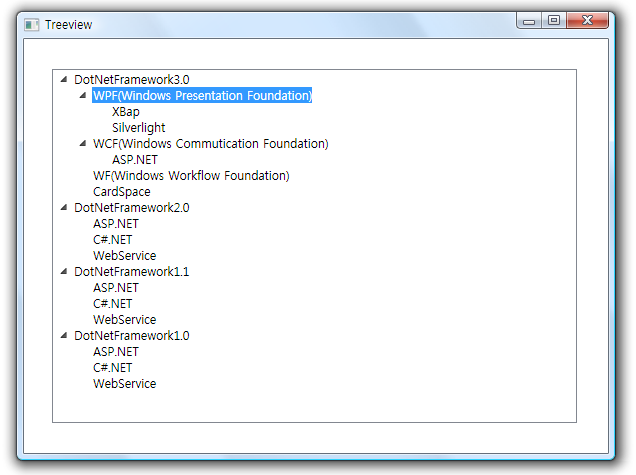Select WPF(Windows Presentation Foundation) item
Screen dimensions: 636x475
click(202, 95)
